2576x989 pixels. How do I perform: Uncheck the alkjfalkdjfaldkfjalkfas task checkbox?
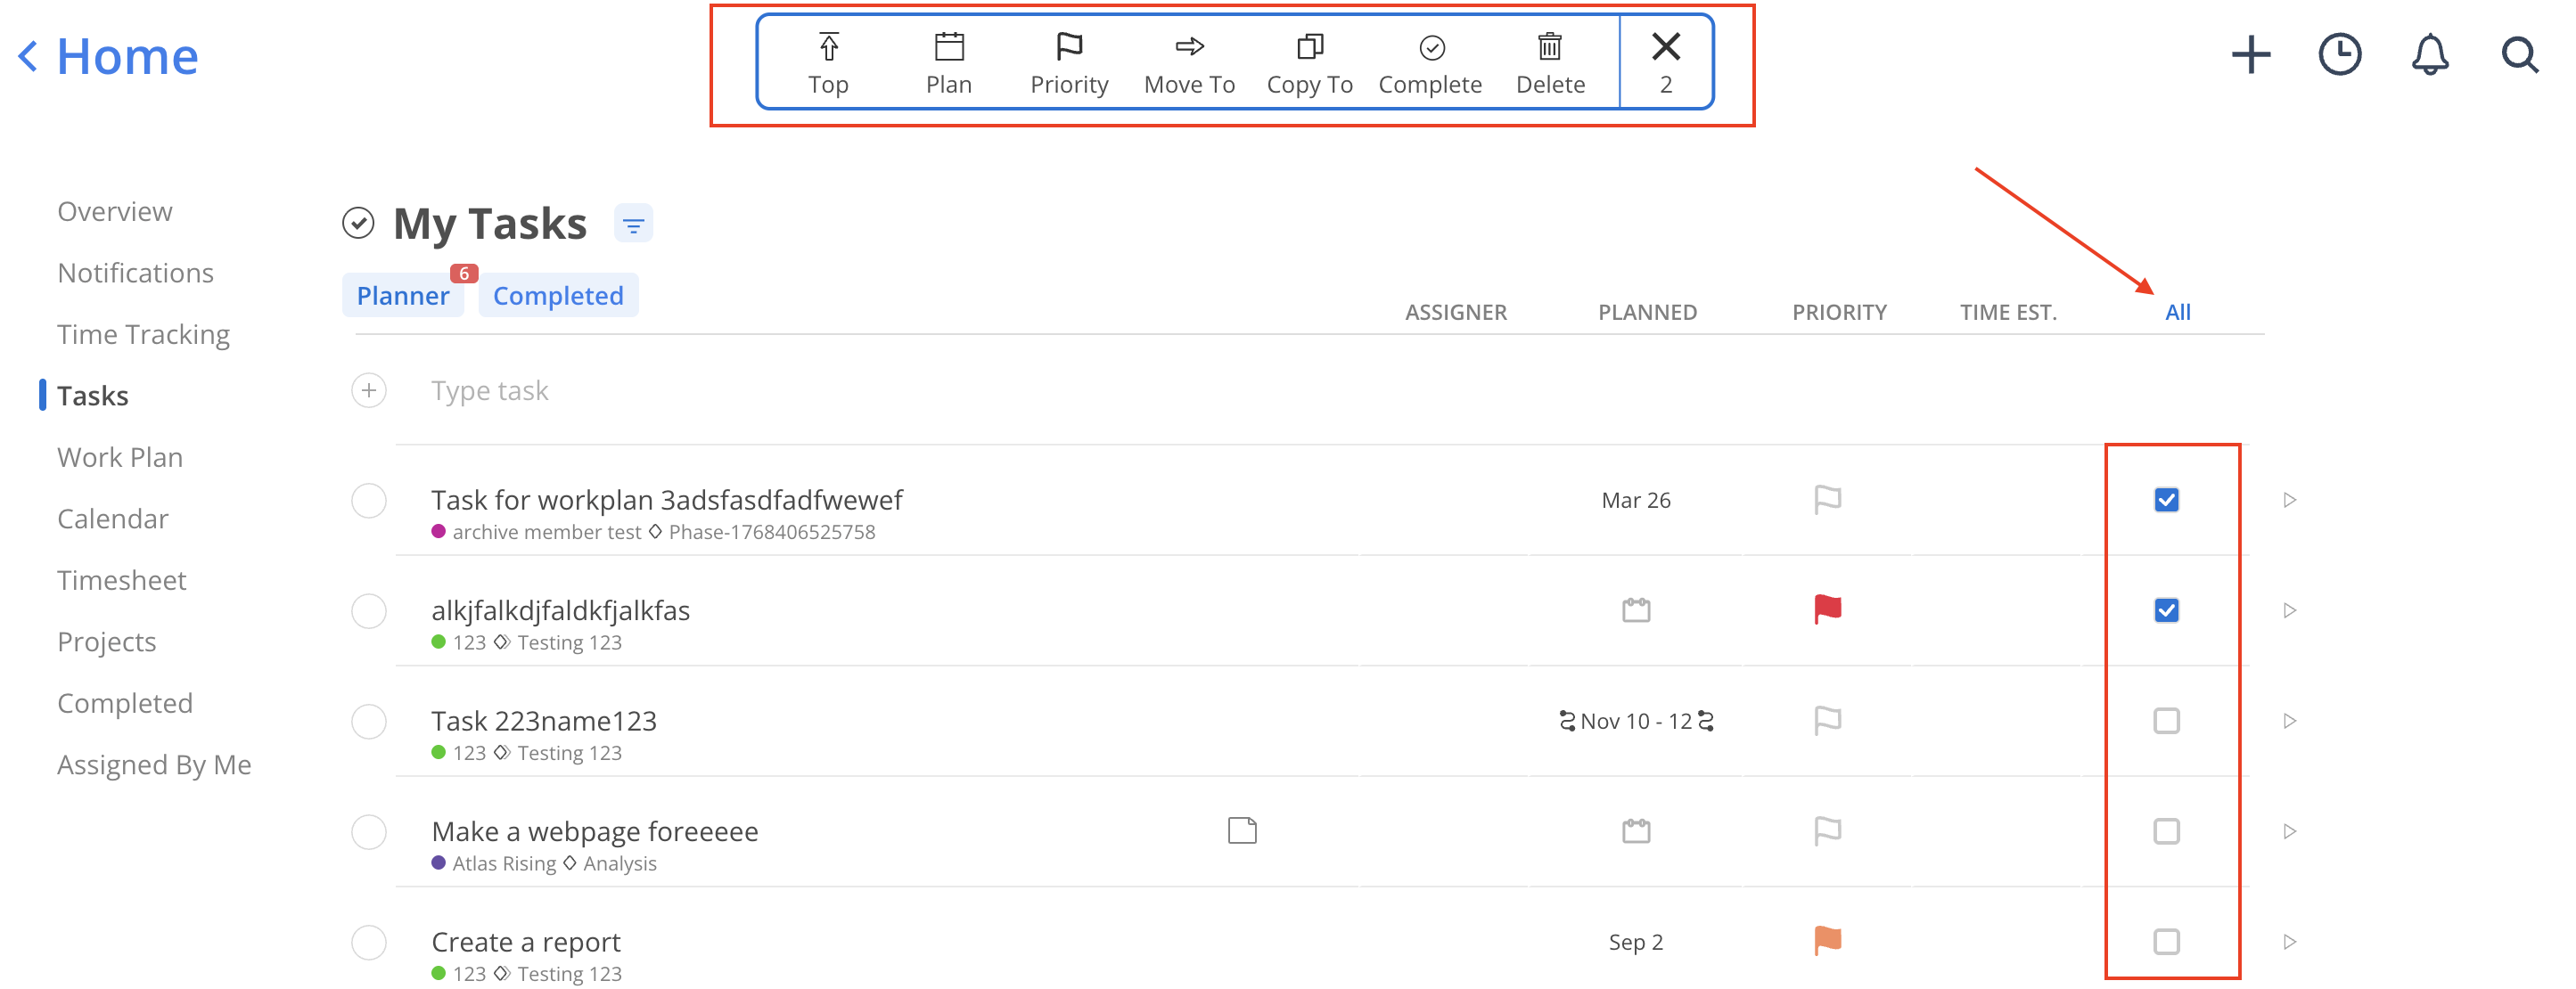coord(2166,610)
